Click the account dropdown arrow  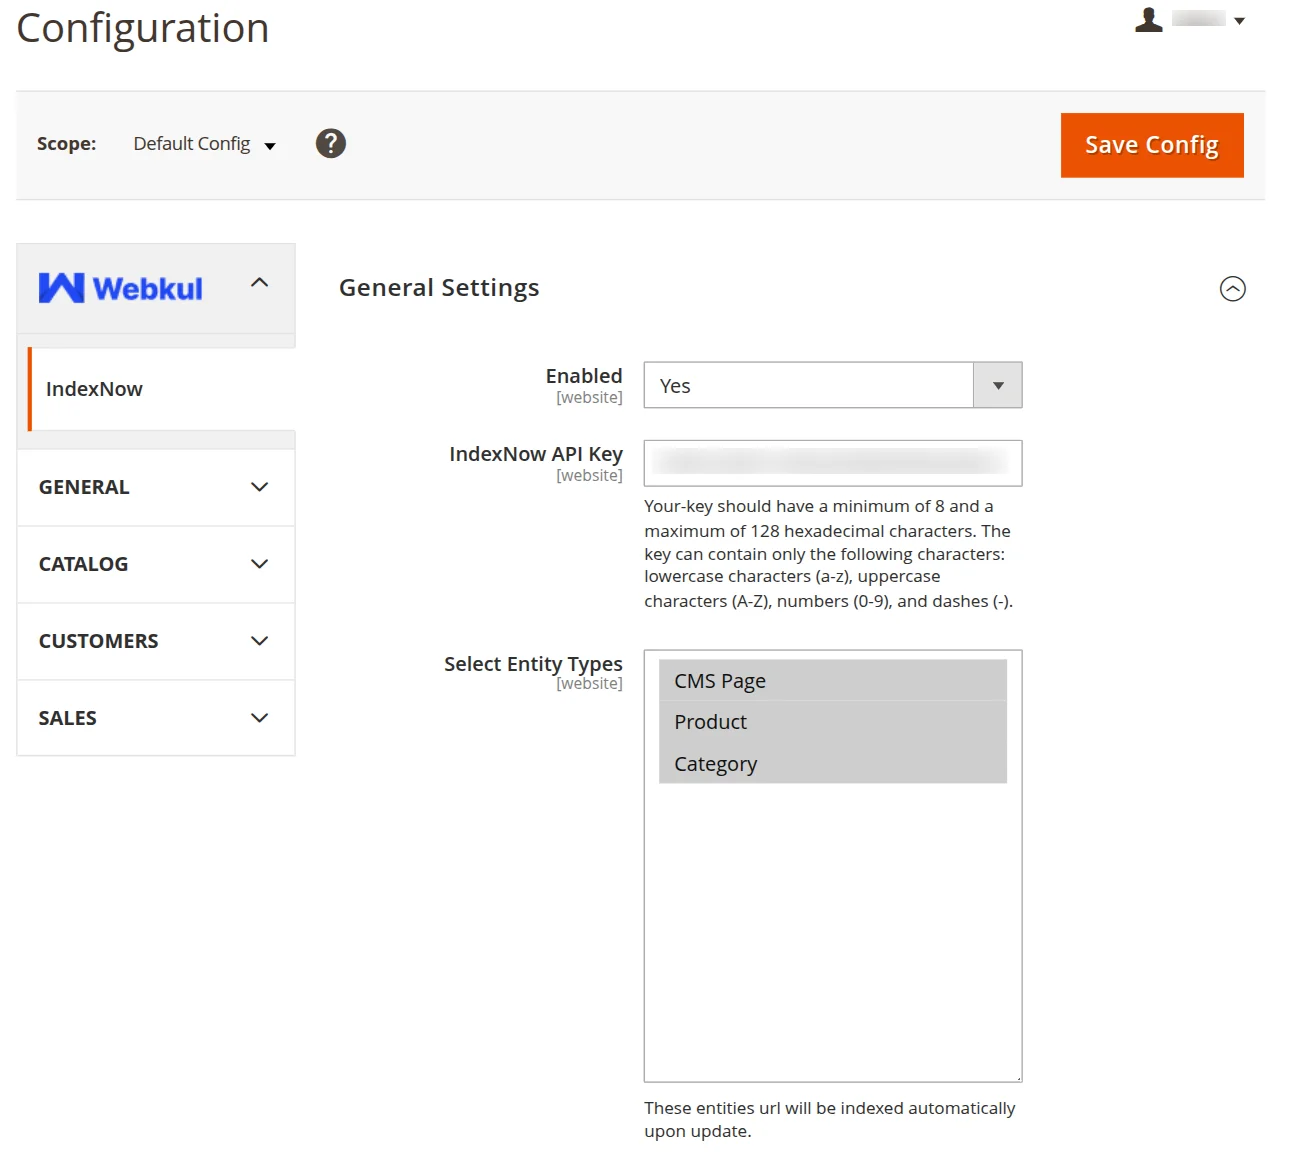[1240, 21]
